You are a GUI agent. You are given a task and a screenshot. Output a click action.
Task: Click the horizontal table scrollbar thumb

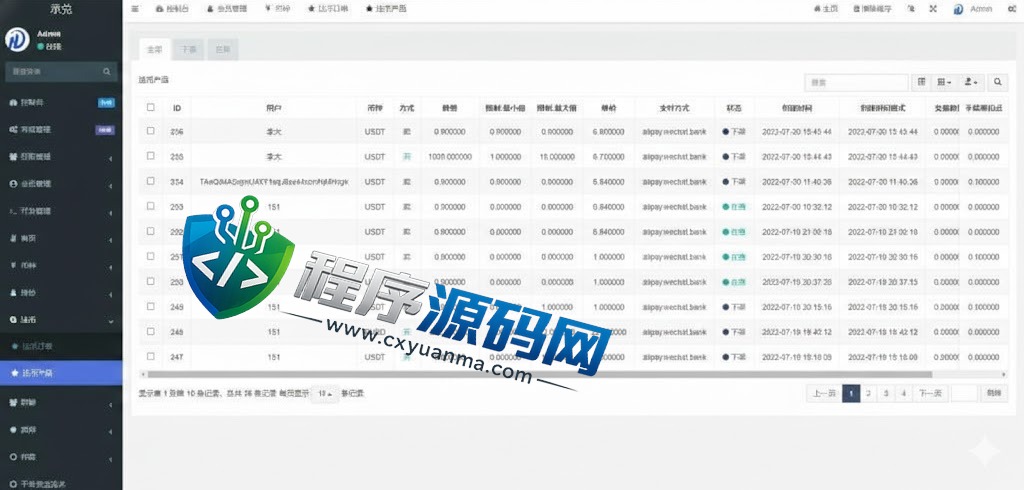click(x=539, y=374)
